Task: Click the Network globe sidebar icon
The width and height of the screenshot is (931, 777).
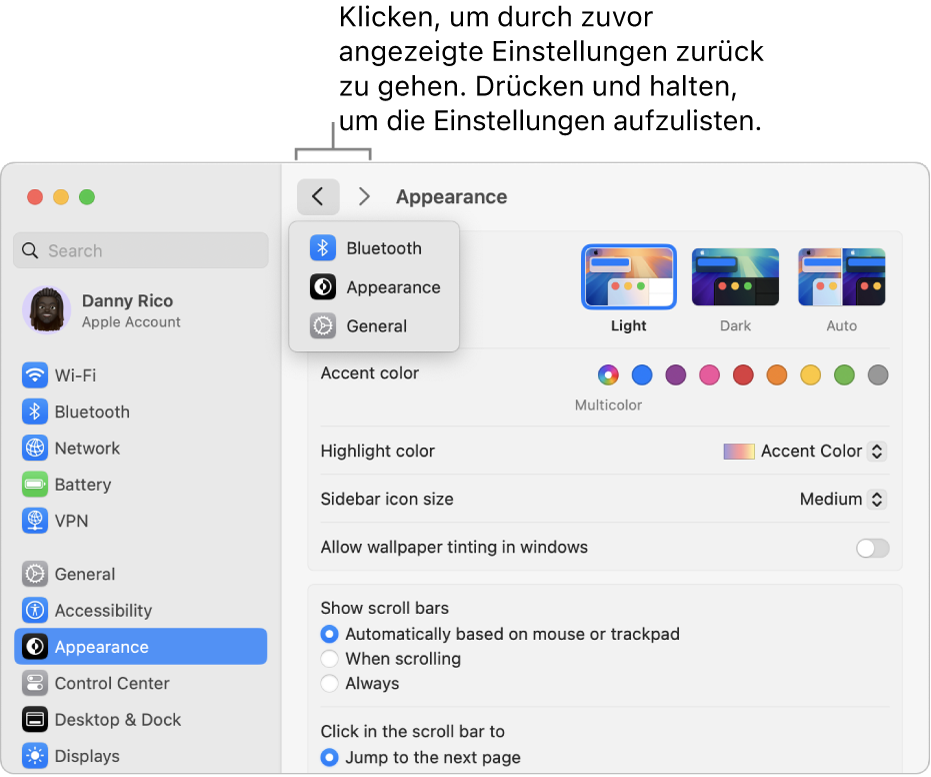Action: (x=35, y=448)
